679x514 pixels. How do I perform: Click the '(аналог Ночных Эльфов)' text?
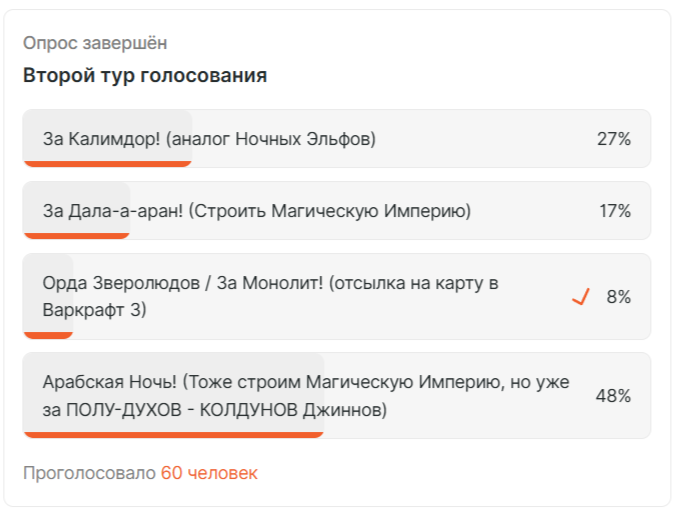pyautogui.click(x=271, y=139)
